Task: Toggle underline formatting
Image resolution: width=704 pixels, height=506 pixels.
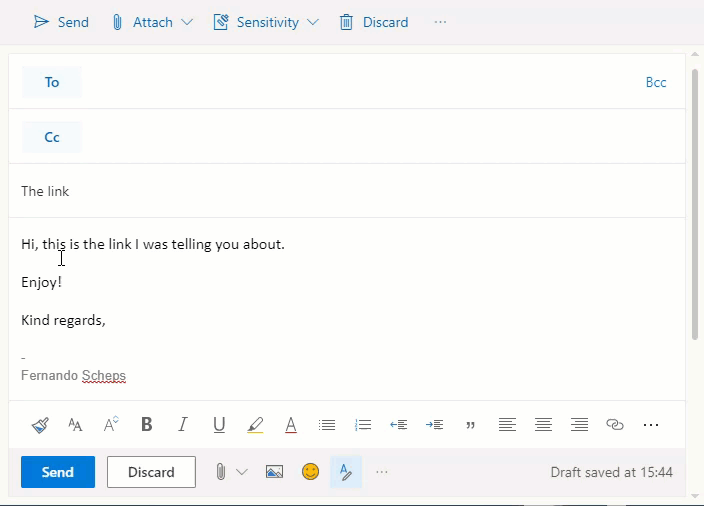Action: [x=219, y=425]
